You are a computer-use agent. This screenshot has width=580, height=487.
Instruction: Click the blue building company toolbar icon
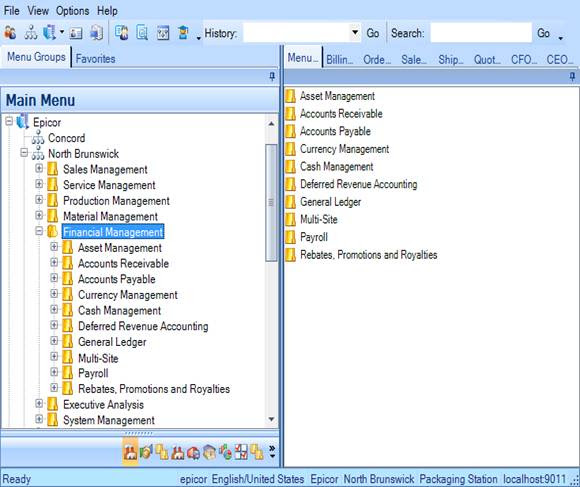tap(49, 33)
